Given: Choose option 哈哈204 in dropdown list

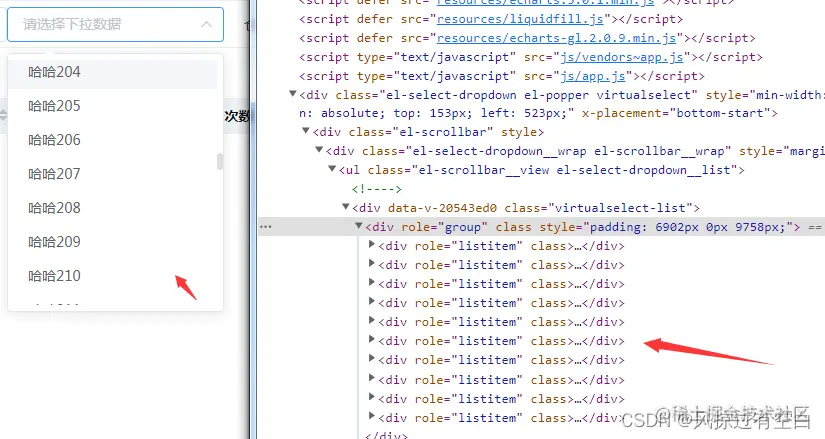Looking at the screenshot, I should (x=113, y=72).
